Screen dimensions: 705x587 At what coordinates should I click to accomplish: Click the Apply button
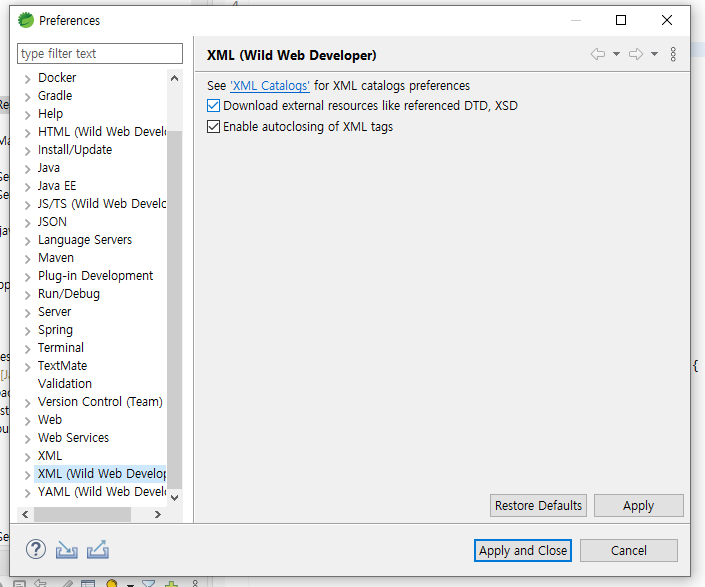pyautogui.click(x=638, y=506)
